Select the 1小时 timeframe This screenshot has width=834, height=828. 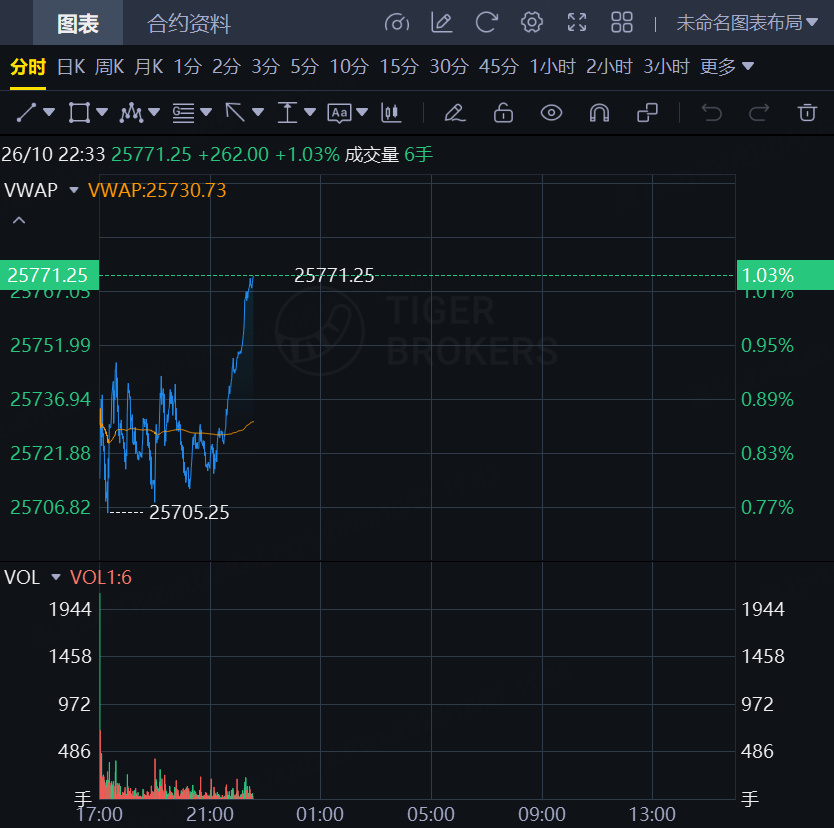coord(553,67)
